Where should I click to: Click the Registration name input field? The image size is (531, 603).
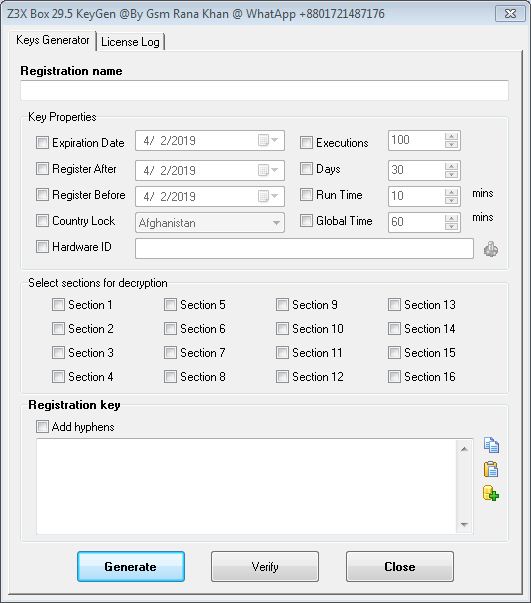[x=265, y=90]
